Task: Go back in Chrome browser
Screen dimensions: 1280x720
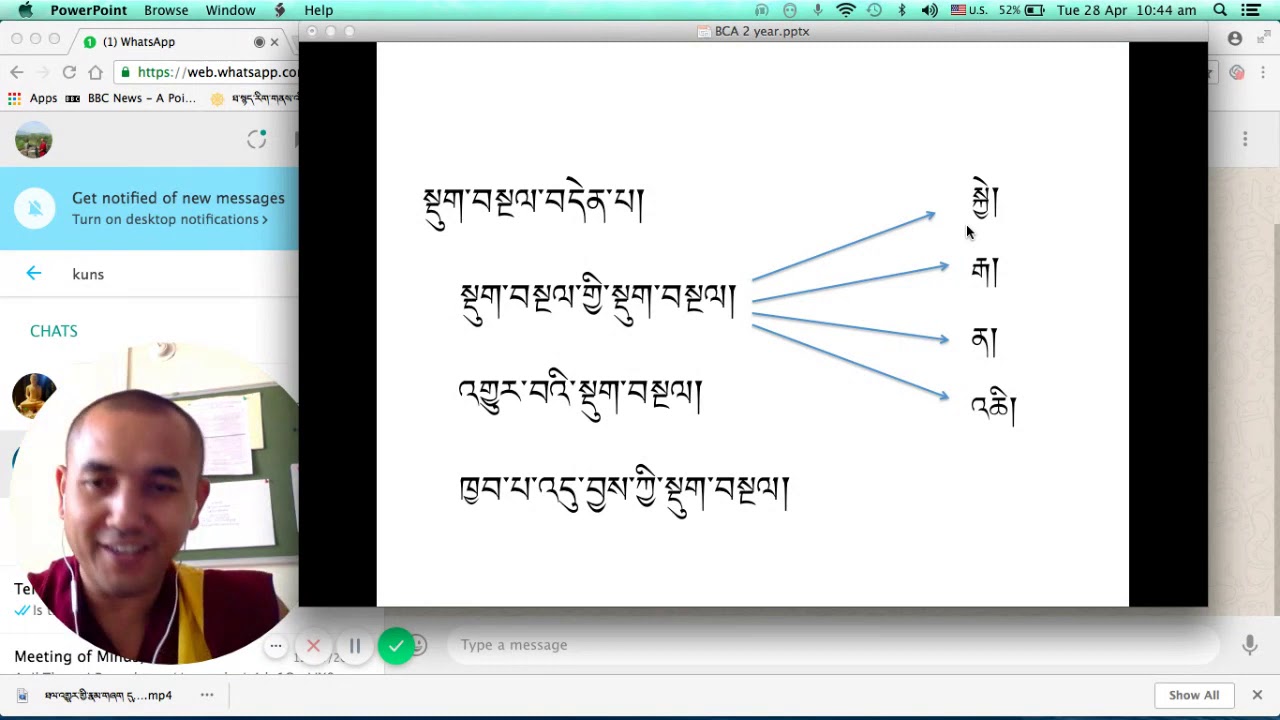Action: [x=16, y=72]
